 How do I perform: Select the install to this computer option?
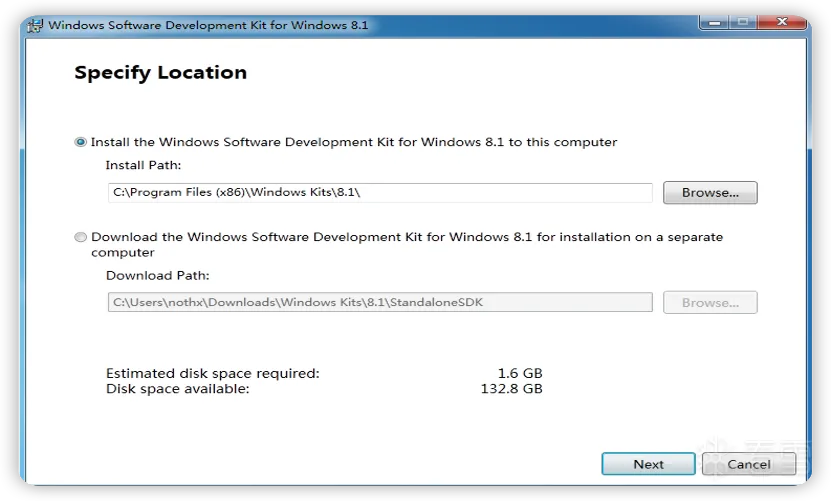click(x=81, y=142)
